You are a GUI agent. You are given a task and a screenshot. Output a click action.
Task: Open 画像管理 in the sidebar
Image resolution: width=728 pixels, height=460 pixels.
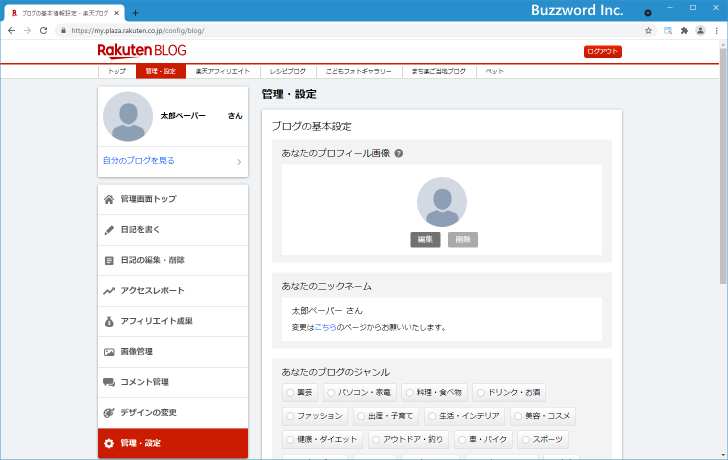click(173, 352)
